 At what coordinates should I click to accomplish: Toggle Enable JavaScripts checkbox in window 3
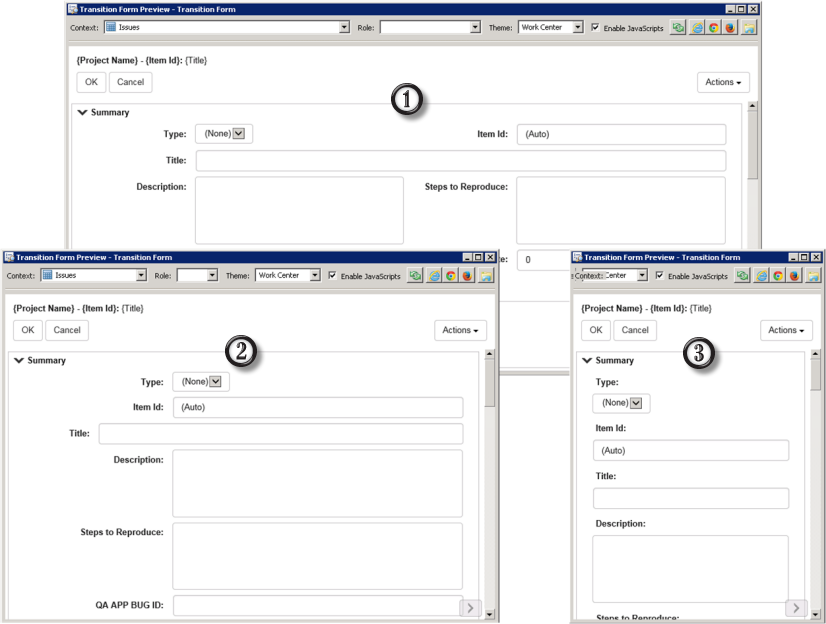pyautogui.click(x=660, y=275)
